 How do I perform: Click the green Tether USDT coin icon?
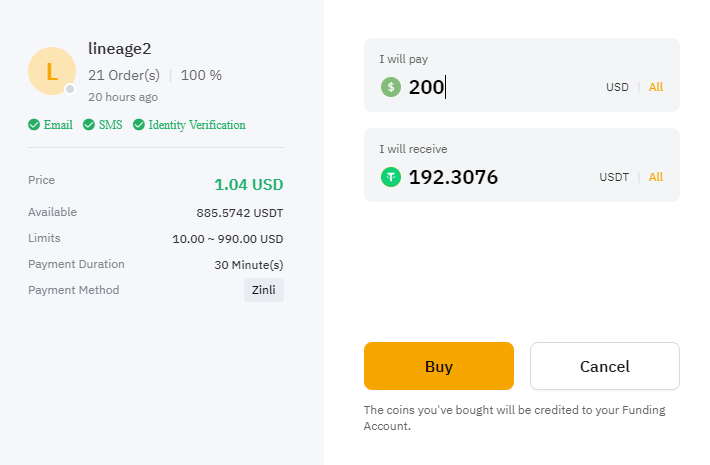(391, 177)
